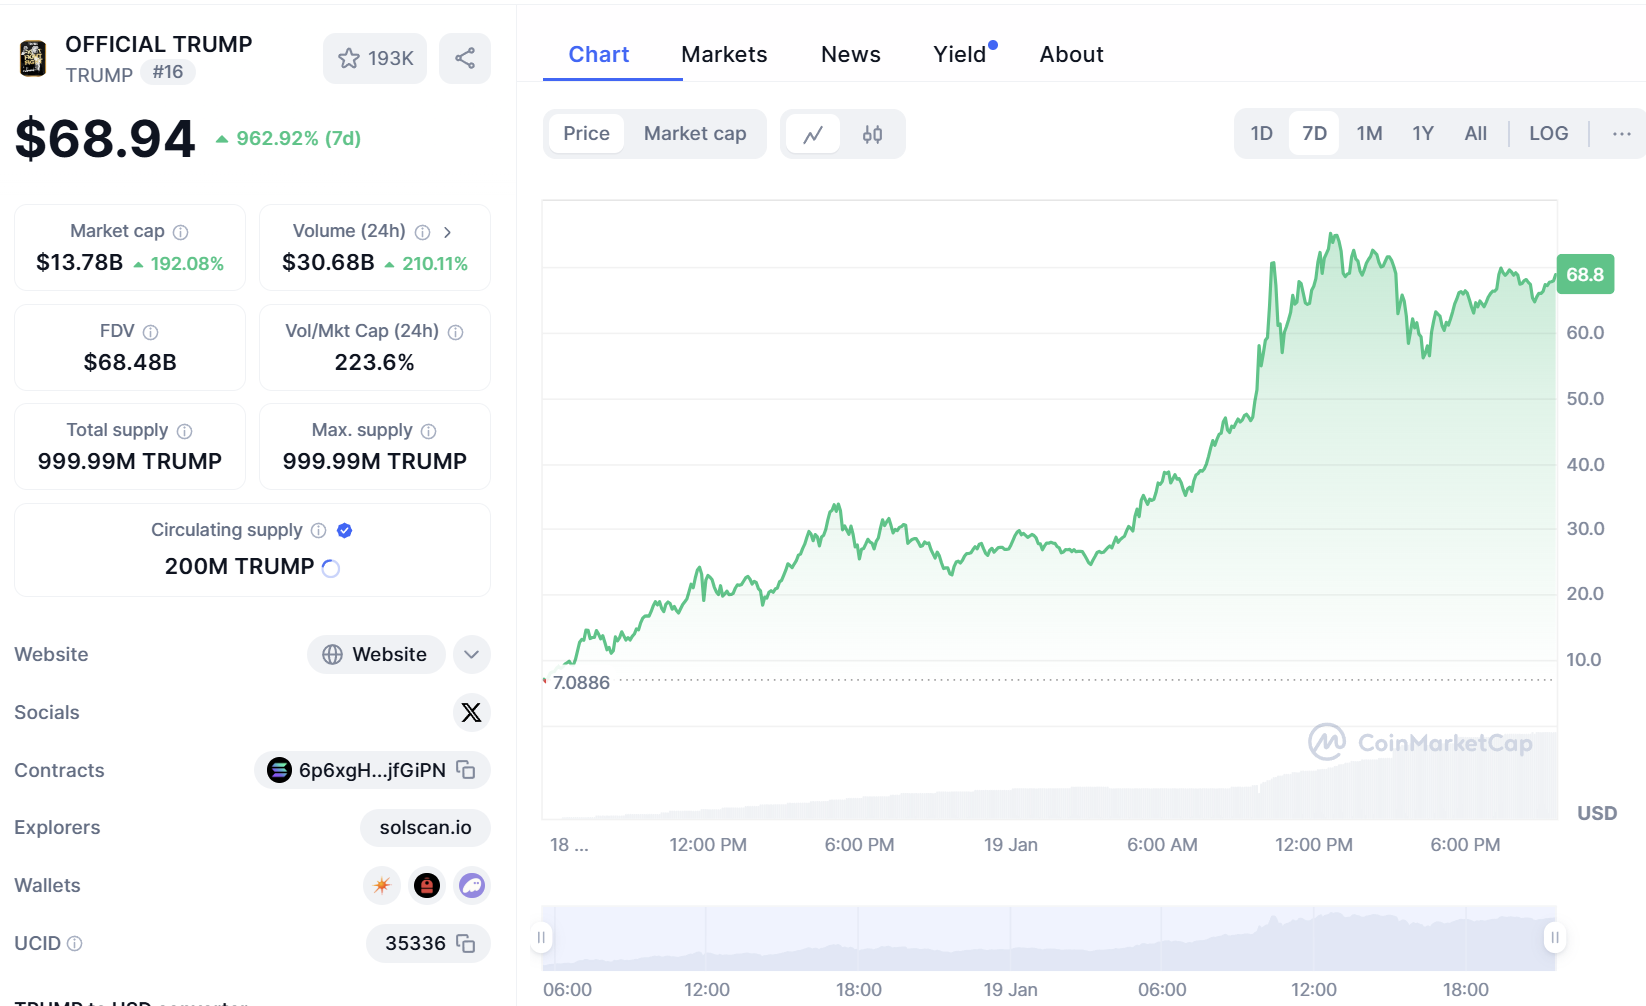Open the Website link button
This screenshot has width=1646, height=1006.
coord(376,654)
